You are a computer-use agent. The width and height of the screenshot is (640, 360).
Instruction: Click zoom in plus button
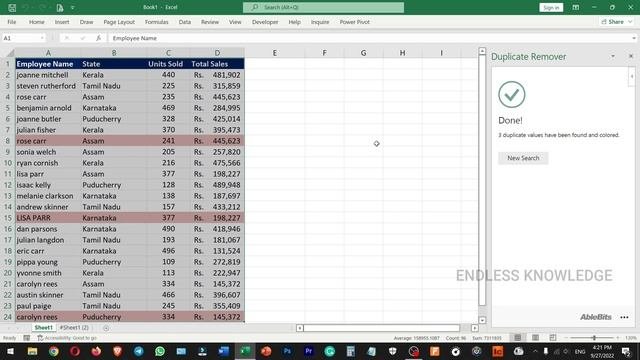click(618, 338)
